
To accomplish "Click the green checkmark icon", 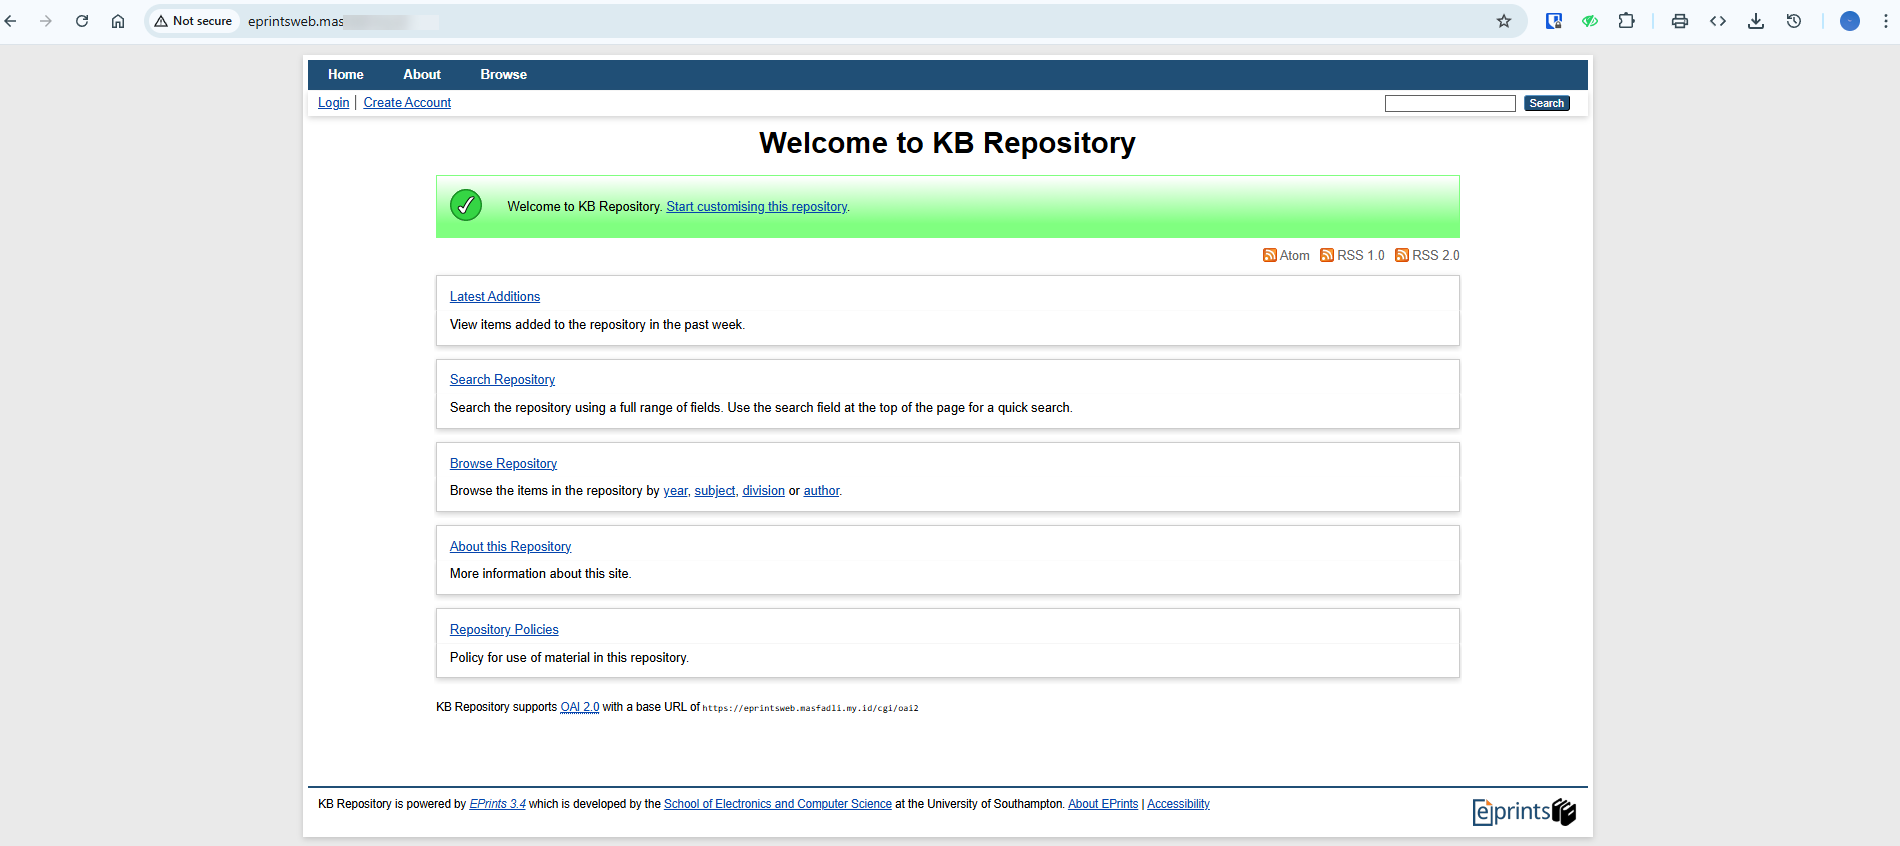I will (466, 205).
